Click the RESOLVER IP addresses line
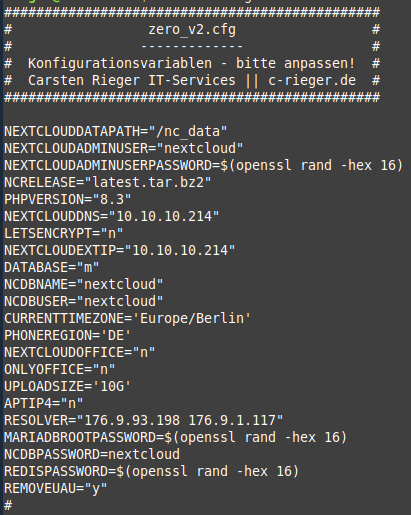 tap(144, 420)
